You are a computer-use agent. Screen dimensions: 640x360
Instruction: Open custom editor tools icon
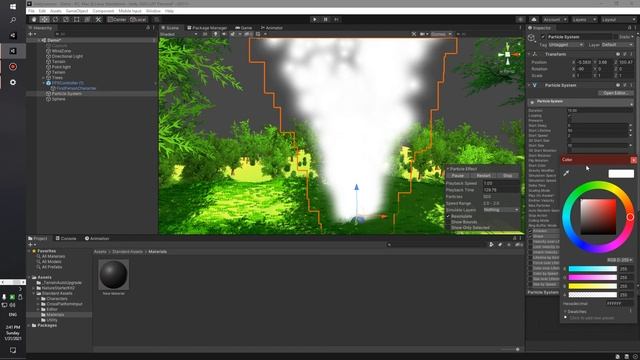[x=98, y=19]
